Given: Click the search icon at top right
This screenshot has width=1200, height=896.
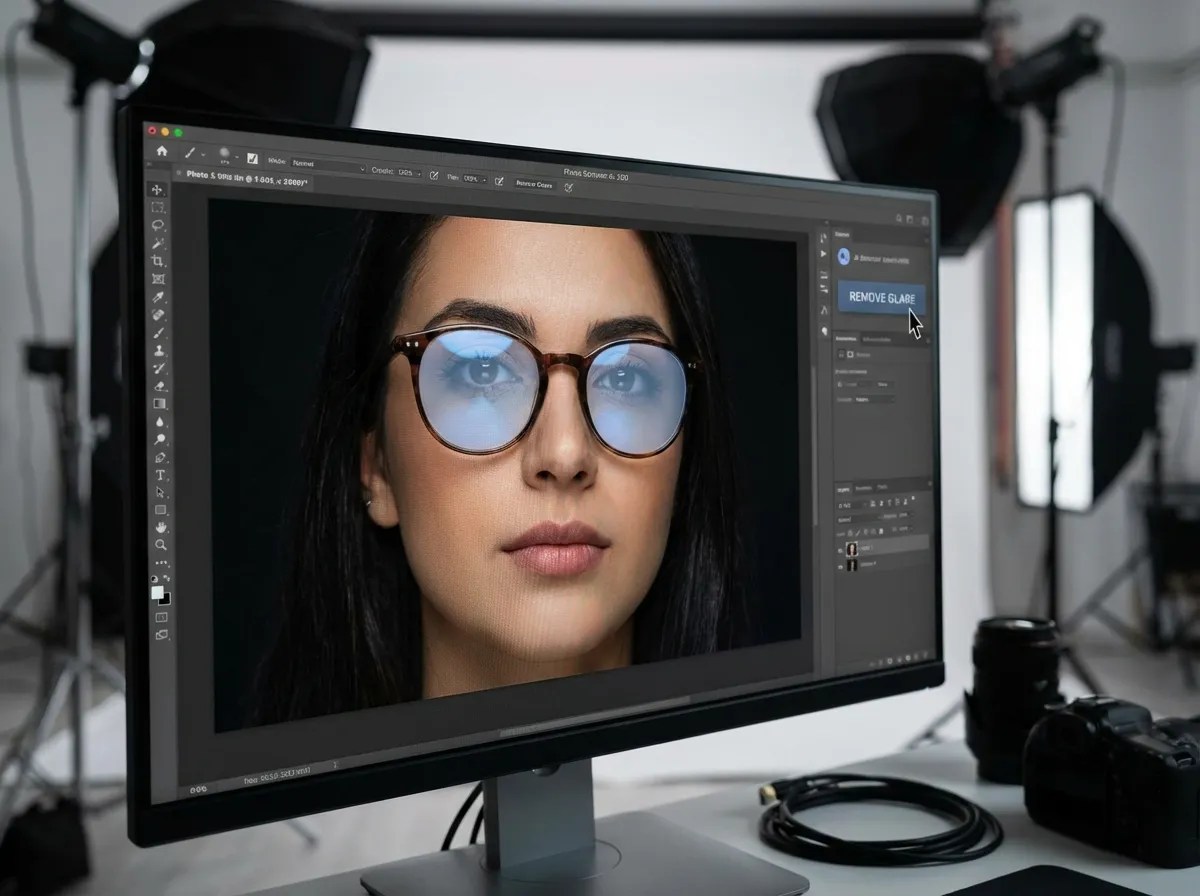Looking at the screenshot, I should pos(899,218).
